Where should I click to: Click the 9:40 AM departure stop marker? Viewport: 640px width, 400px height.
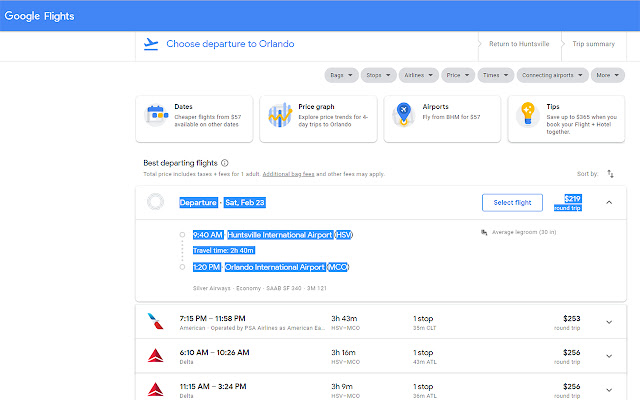click(x=182, y=235)
